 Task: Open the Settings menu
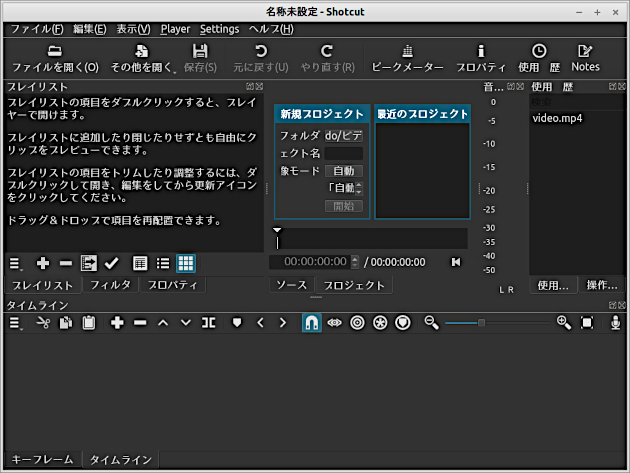click(219, 29)
